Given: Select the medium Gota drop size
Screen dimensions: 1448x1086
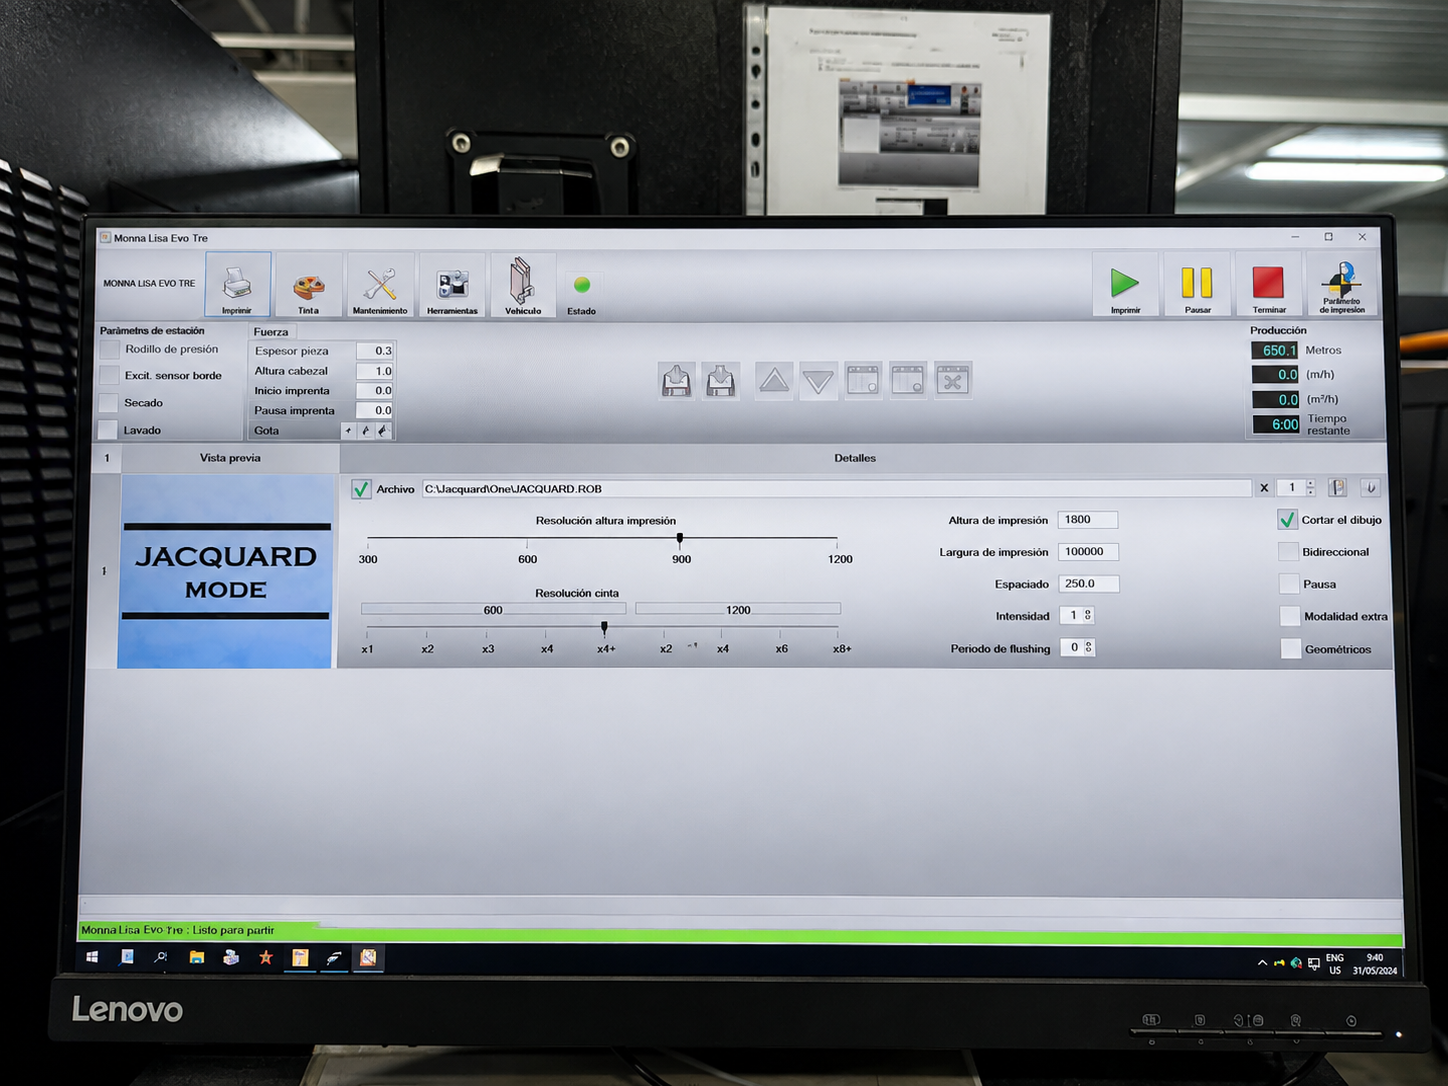Looking at the screenshot, I should (x=365, y=431).
